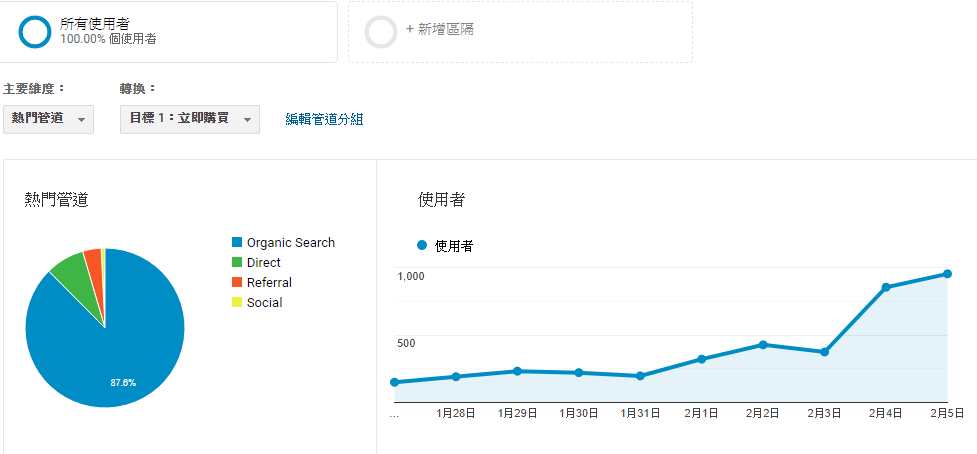The height and width of the screenshot is (454, 977).
Task: Click the Direct green legend swatch
Action: [237, 263]
